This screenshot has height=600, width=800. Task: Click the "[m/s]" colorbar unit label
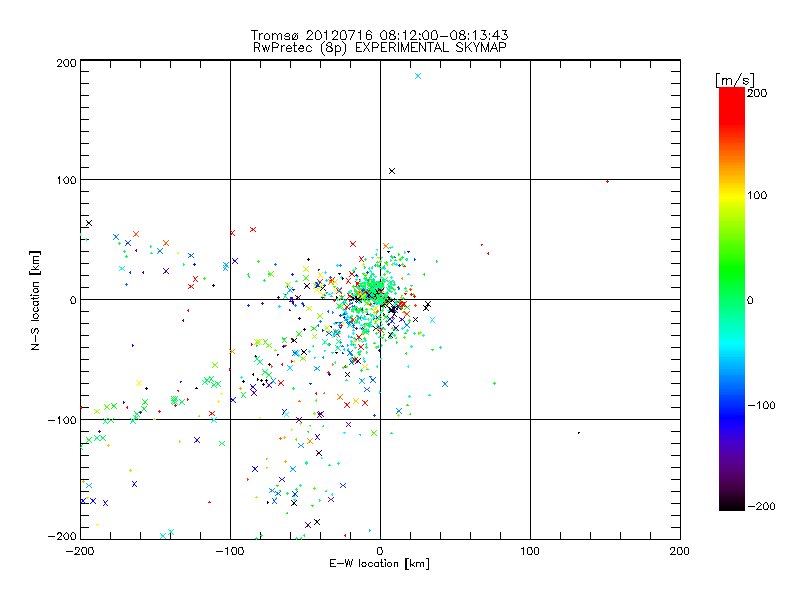tap(735, 80)
